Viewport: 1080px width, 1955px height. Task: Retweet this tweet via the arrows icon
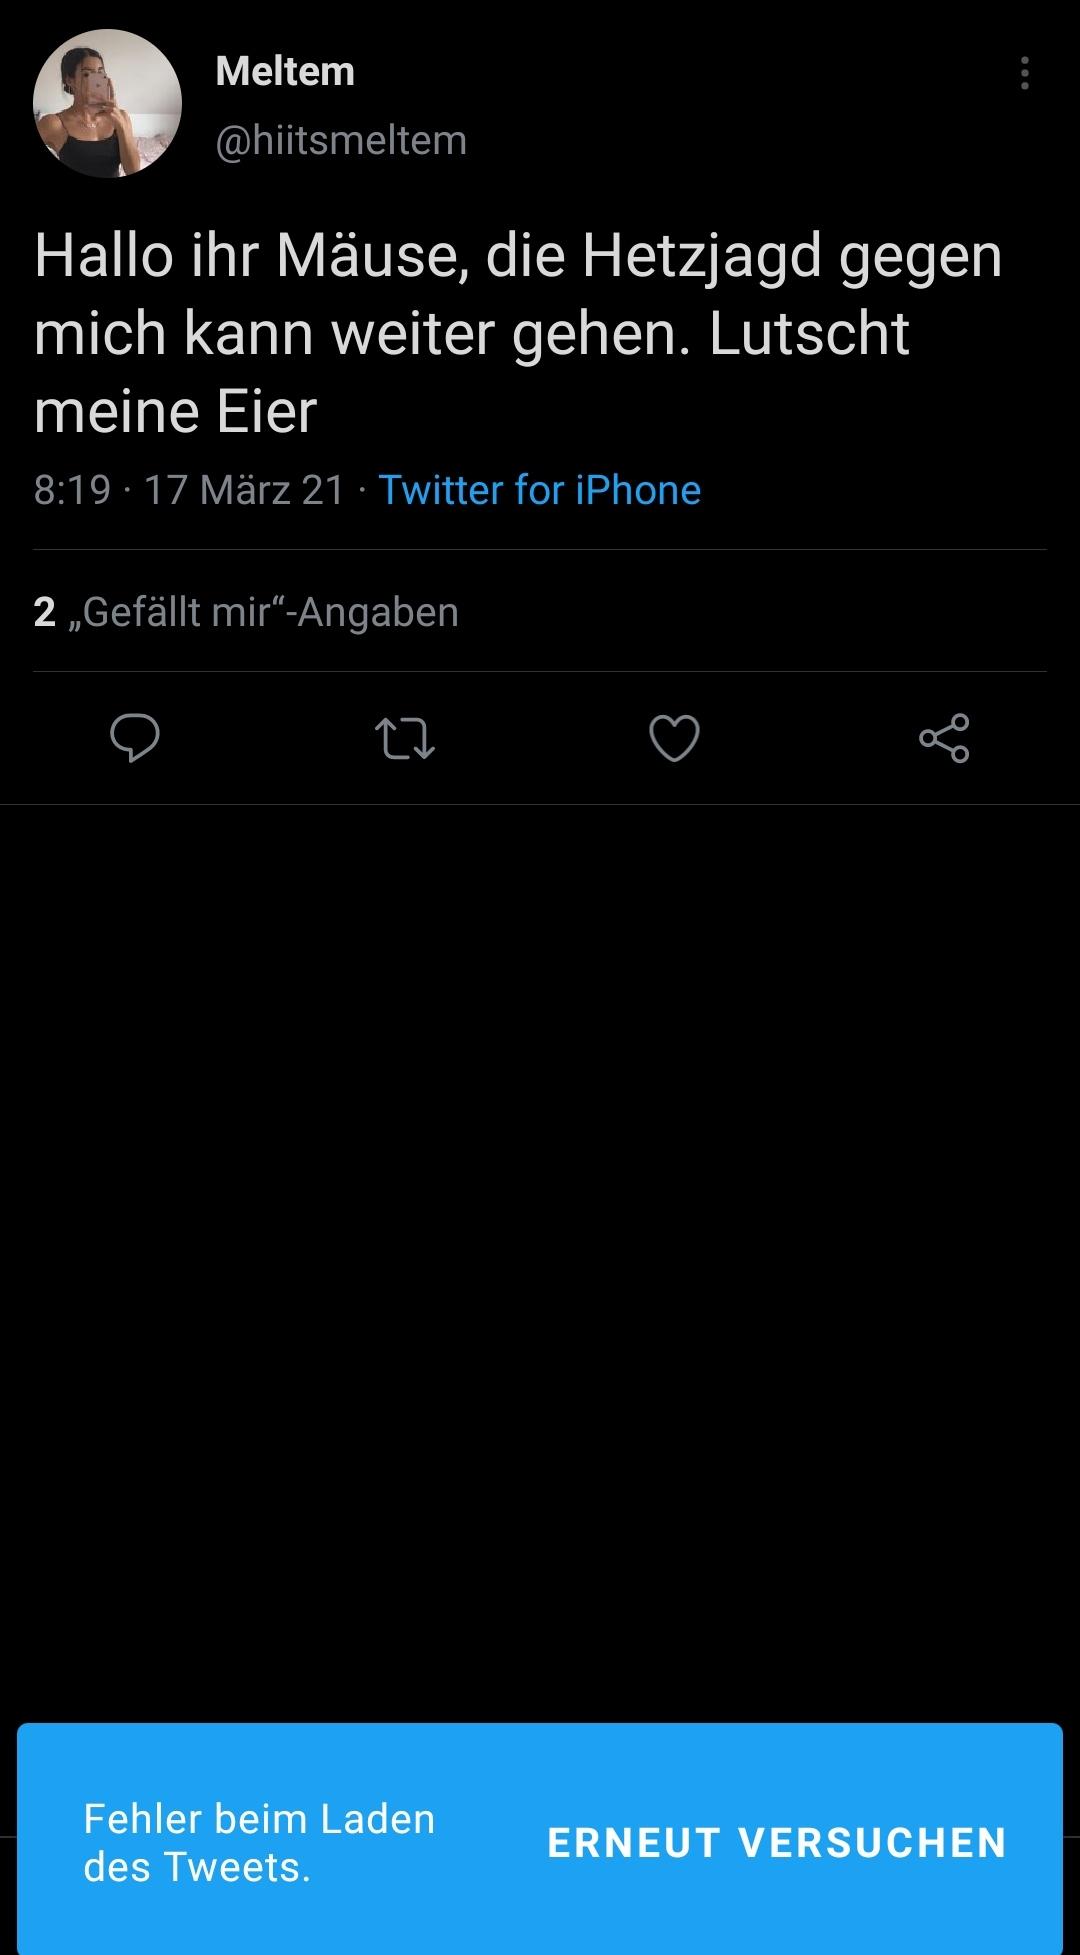(x=404, y=739)
